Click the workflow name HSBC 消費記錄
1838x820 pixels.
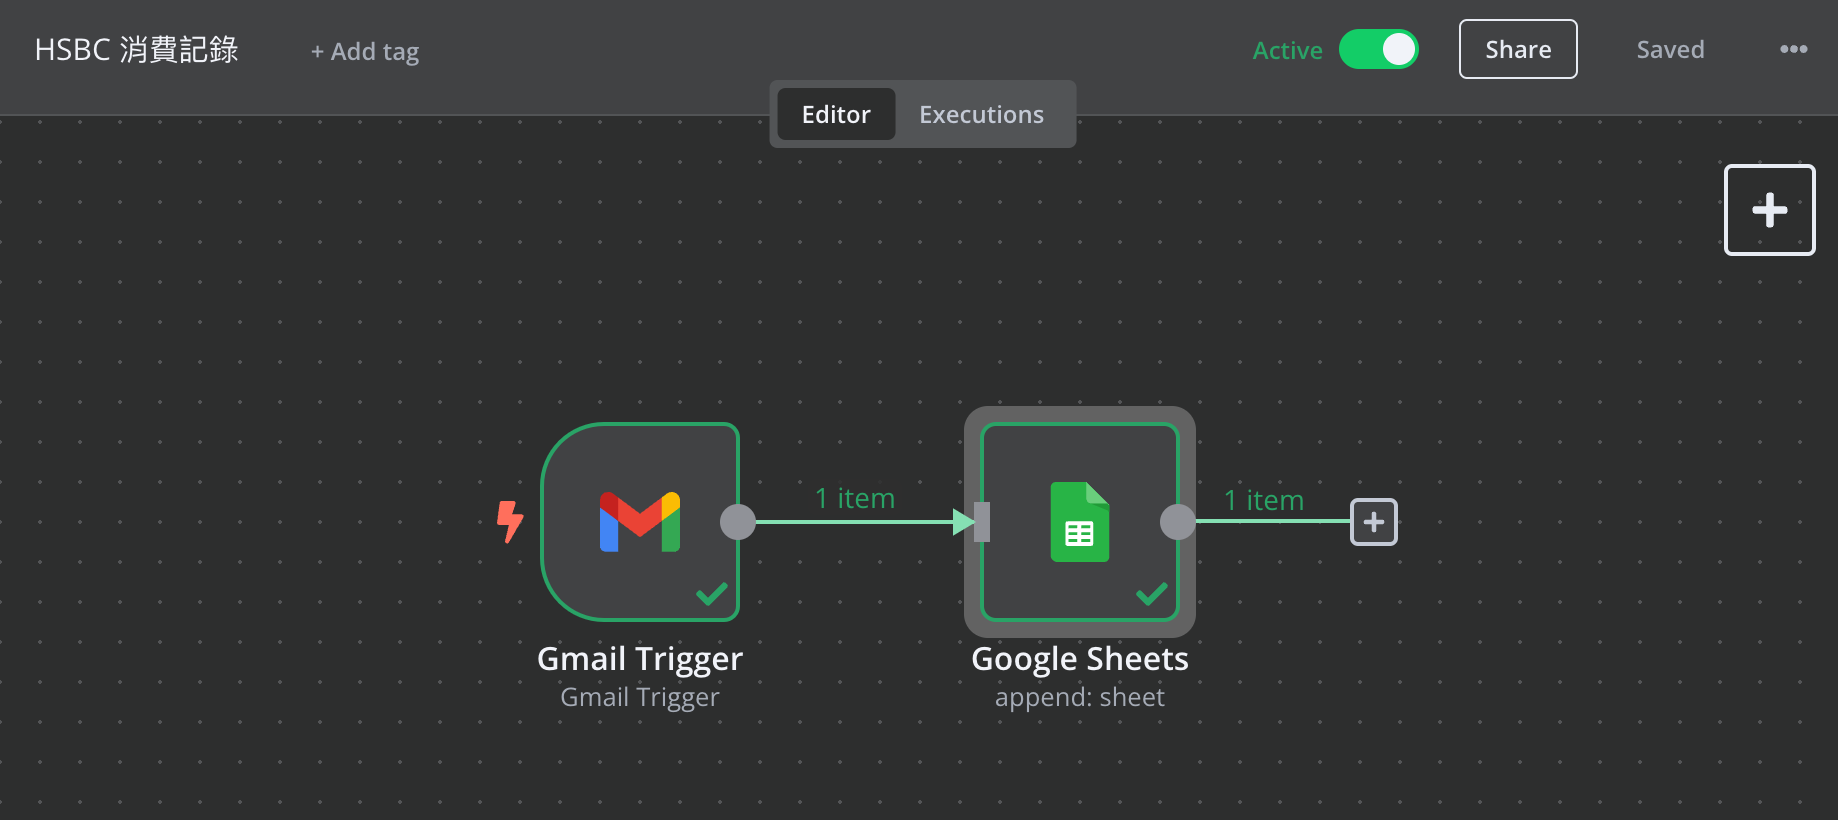coord(137,49)
